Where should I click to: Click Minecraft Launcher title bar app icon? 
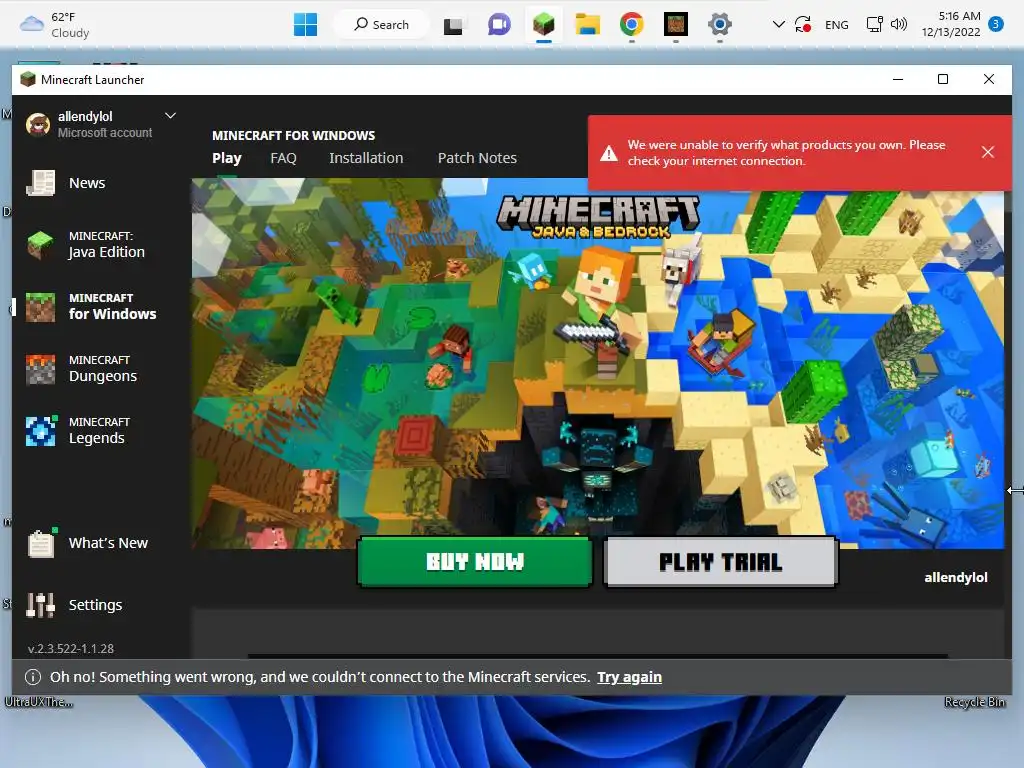pyautogui.click(x=27, y=80)
